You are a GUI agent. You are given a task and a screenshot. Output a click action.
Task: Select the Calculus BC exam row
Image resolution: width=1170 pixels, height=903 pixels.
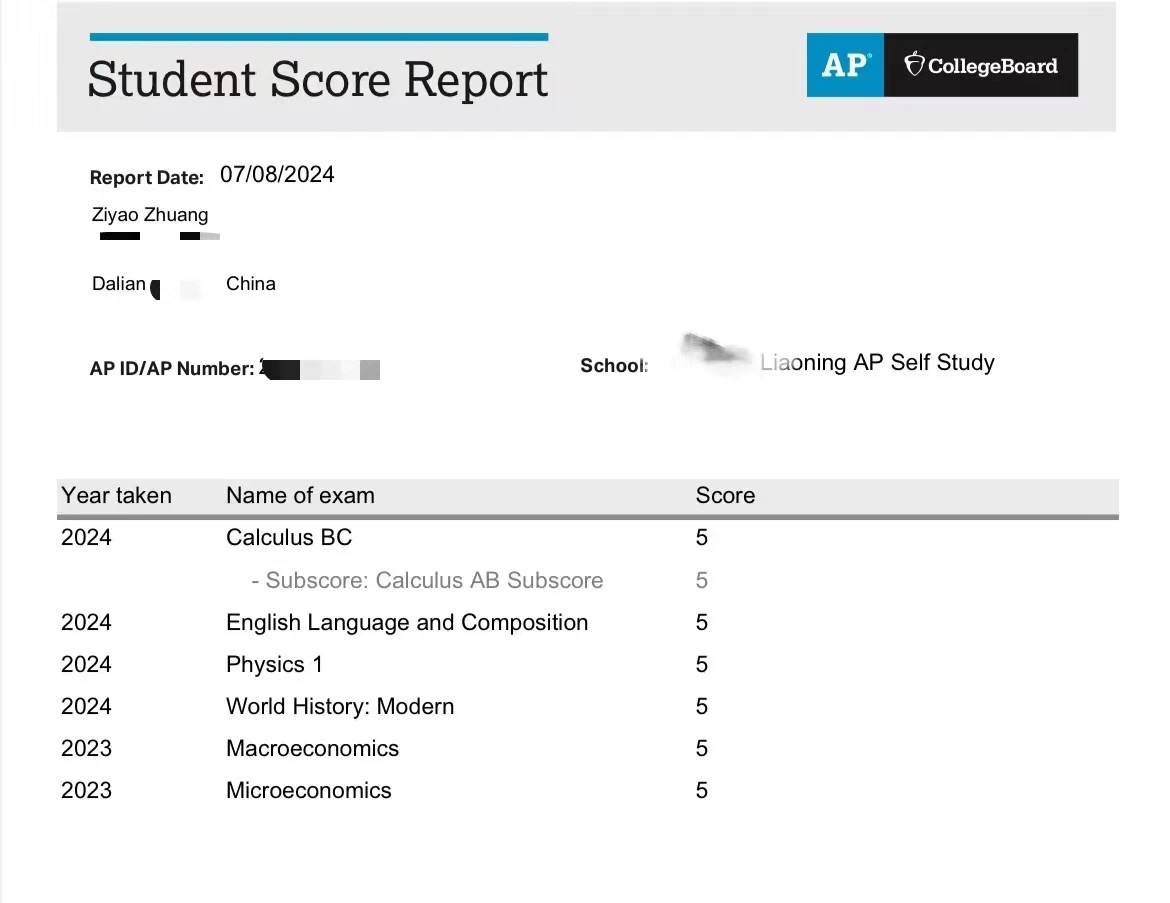coord(289,538)
